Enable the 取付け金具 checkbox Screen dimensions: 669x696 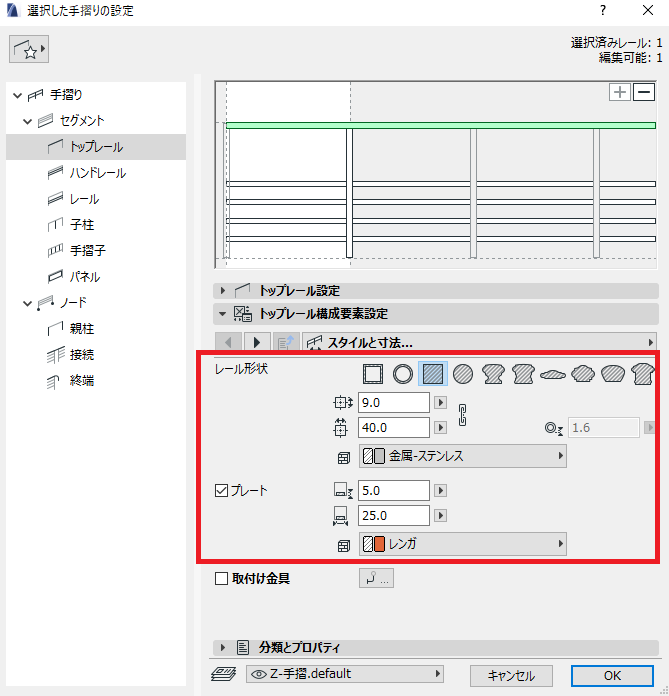(x=221, y=578)
